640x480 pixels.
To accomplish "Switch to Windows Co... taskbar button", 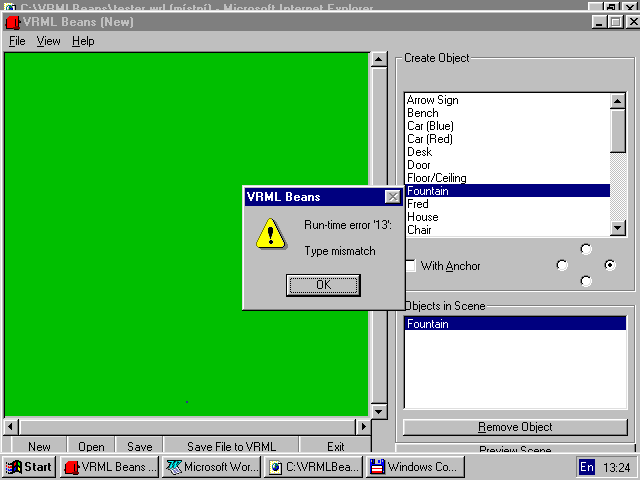I will [x=415, y=467].
